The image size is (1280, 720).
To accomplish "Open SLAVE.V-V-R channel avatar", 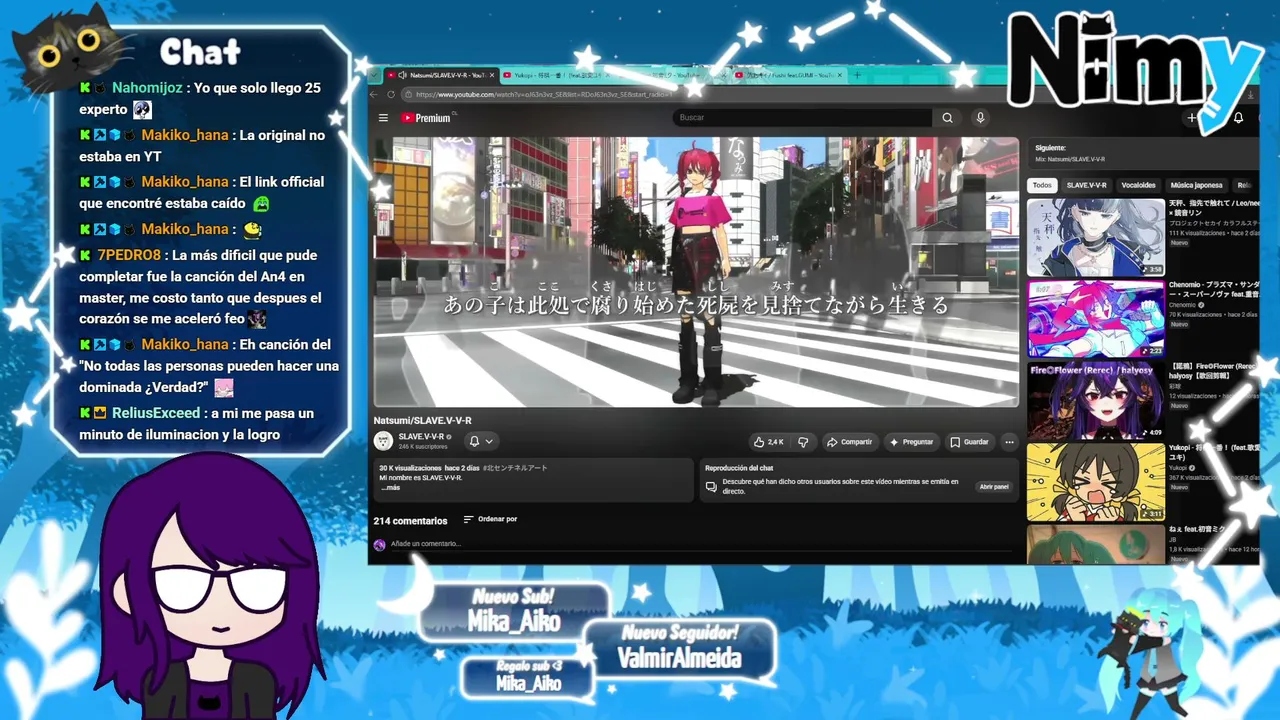I will 383,441.
